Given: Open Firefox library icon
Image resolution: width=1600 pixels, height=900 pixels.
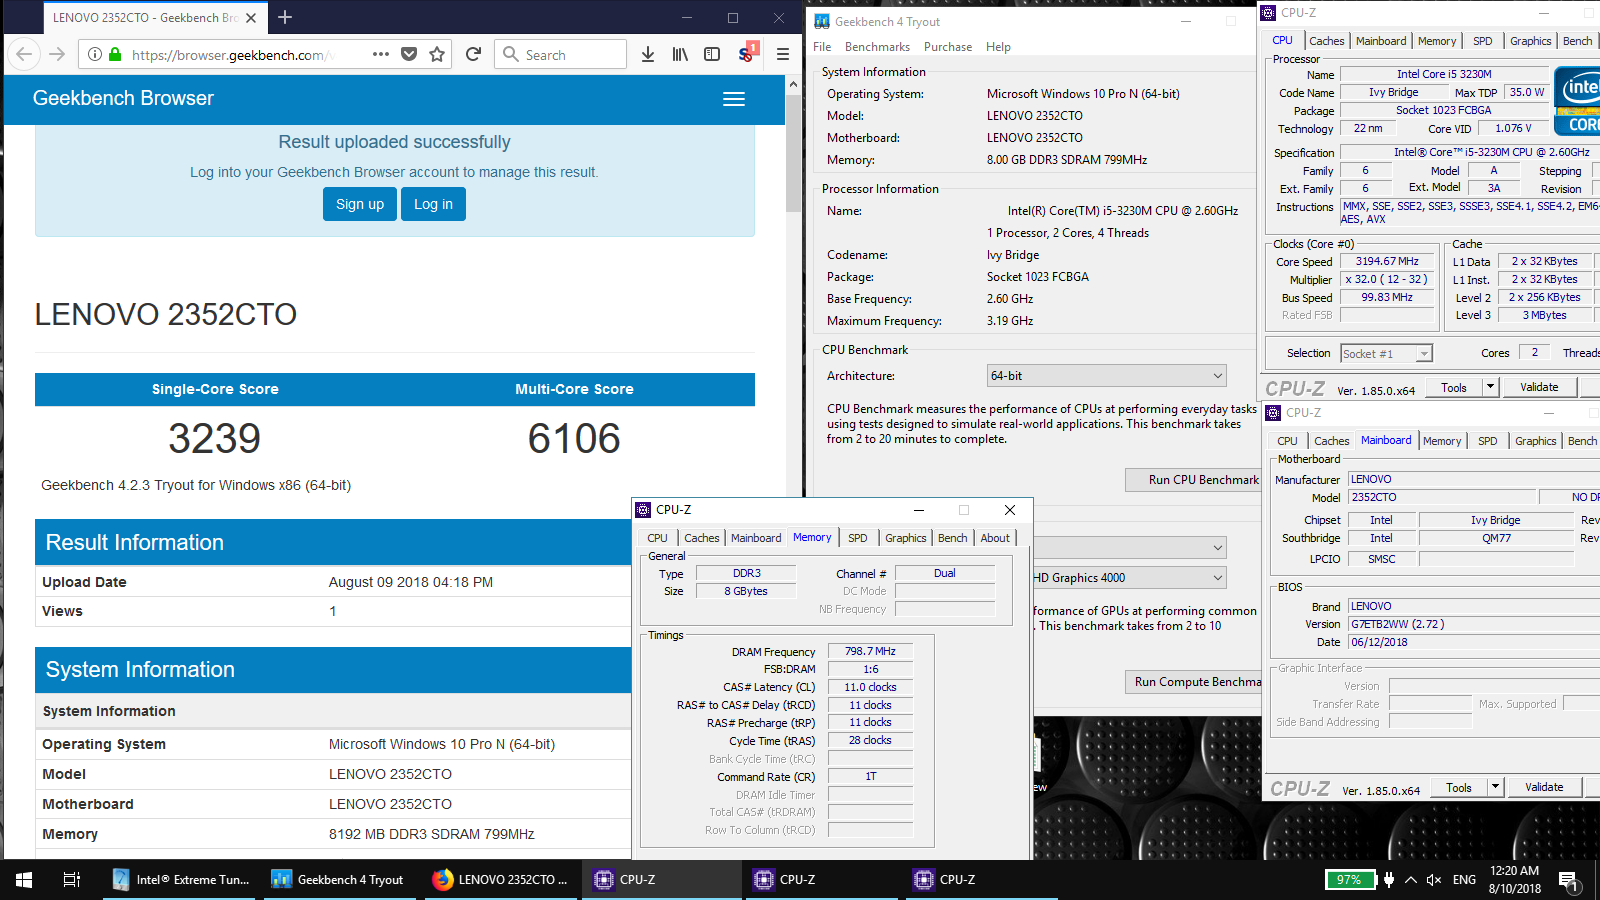Looking at the screenshot, I should click(680, 54).
